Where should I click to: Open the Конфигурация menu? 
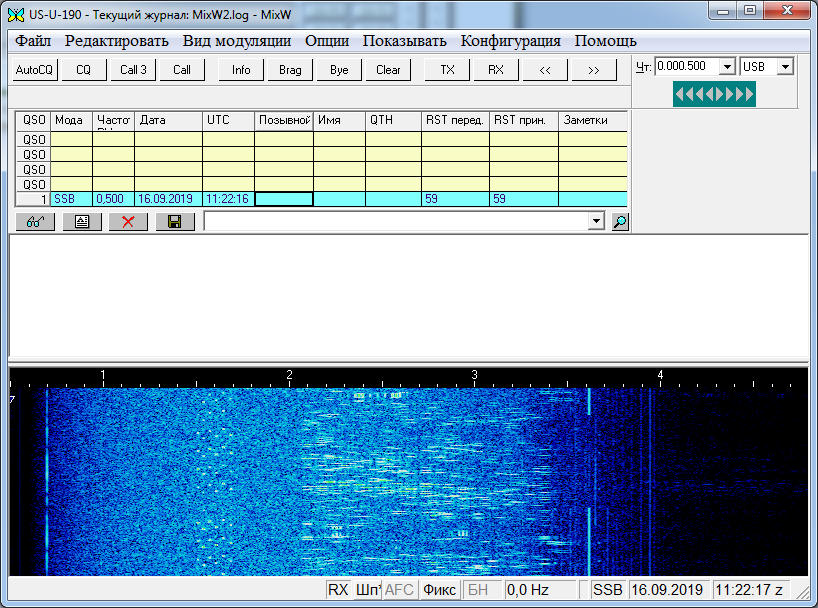point(511,41)
